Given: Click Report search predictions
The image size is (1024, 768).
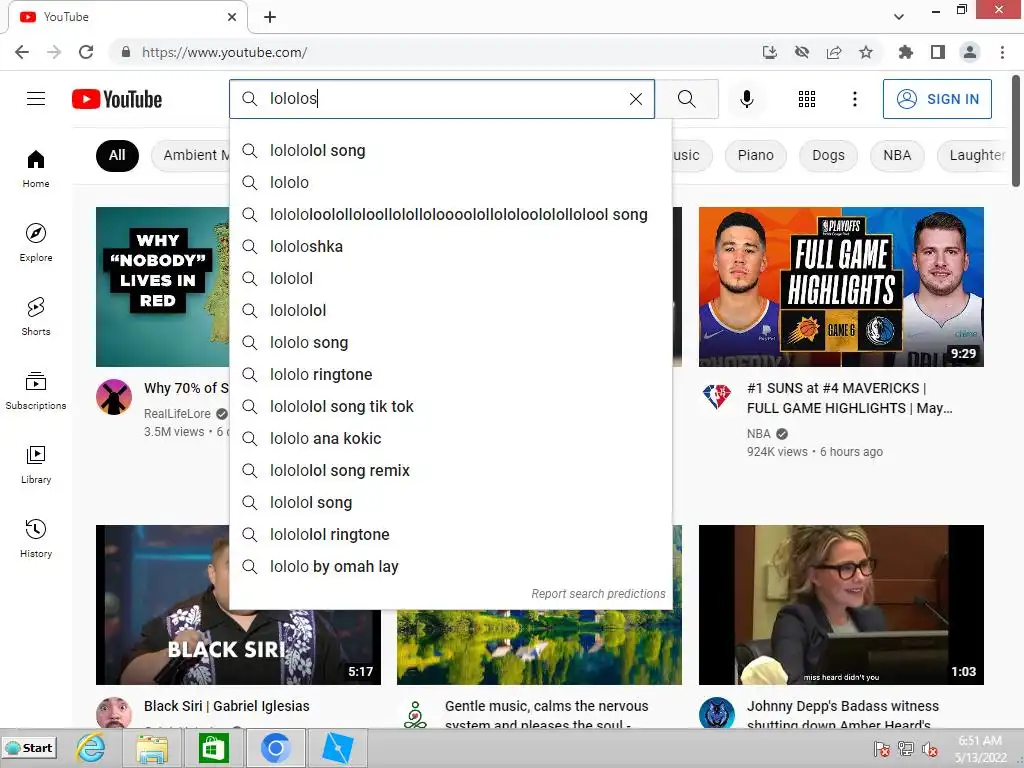Looking at the screenshot, I should point(598,594).
